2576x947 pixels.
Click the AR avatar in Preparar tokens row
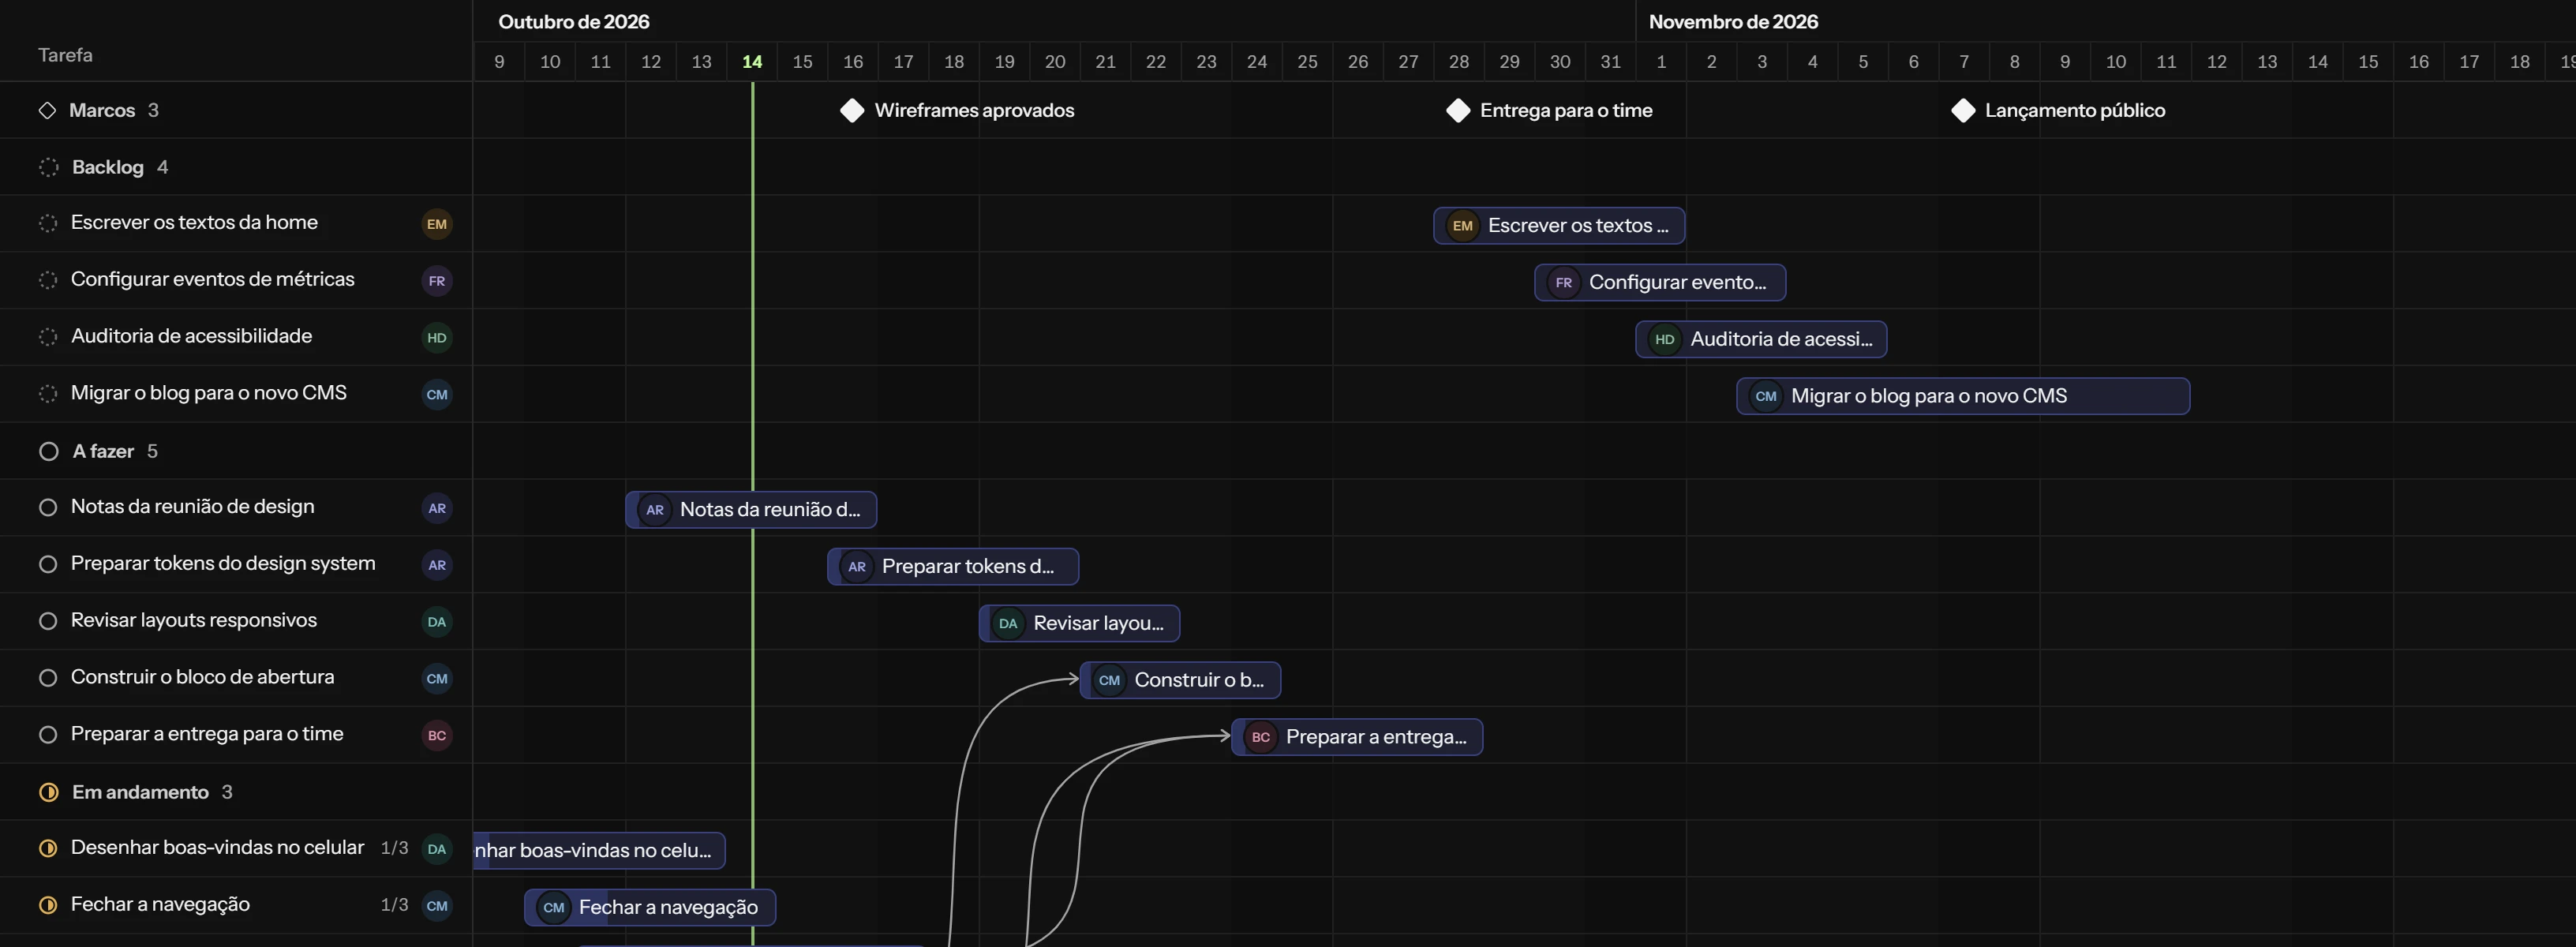pyautogui.click(x=437, y=565)
